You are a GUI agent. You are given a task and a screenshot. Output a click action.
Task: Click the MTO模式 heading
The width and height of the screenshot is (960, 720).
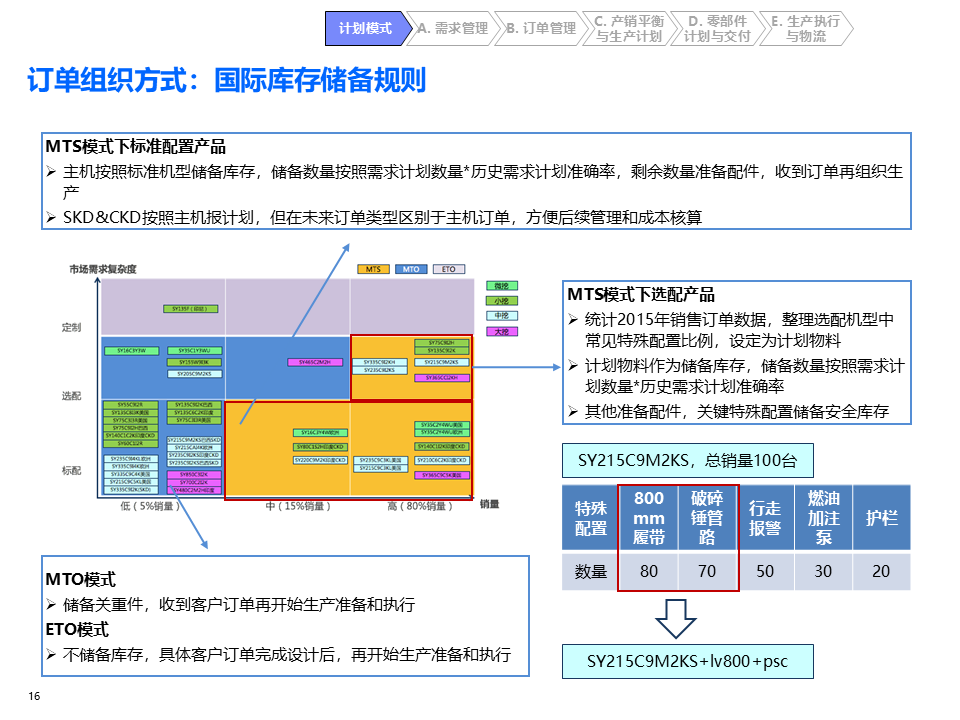[x=81, y=579]
